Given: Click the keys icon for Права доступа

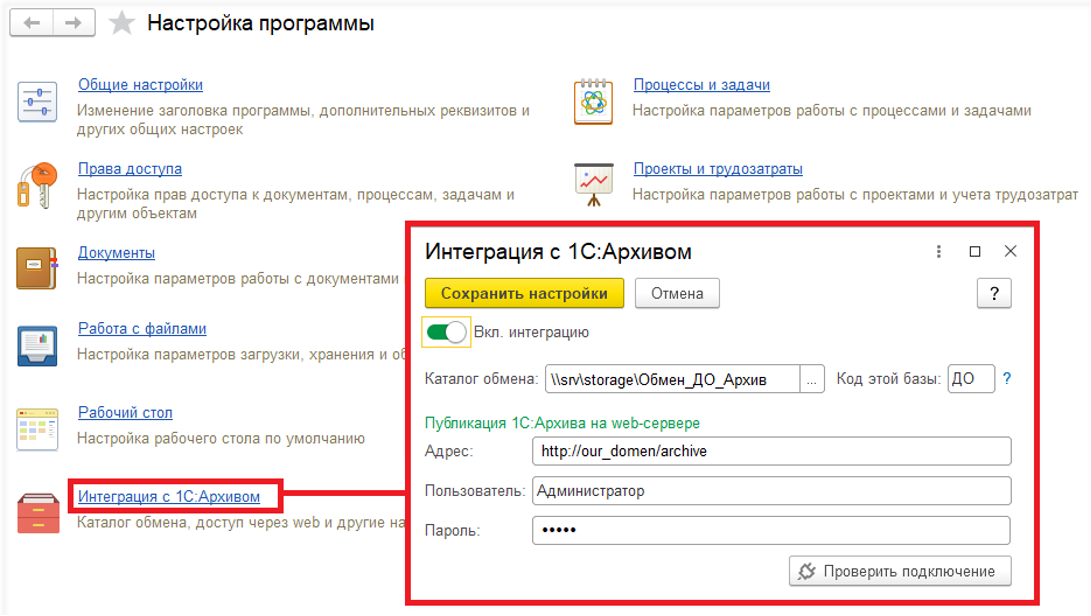Looking at the screenshot, I should [x=37, y=185].
